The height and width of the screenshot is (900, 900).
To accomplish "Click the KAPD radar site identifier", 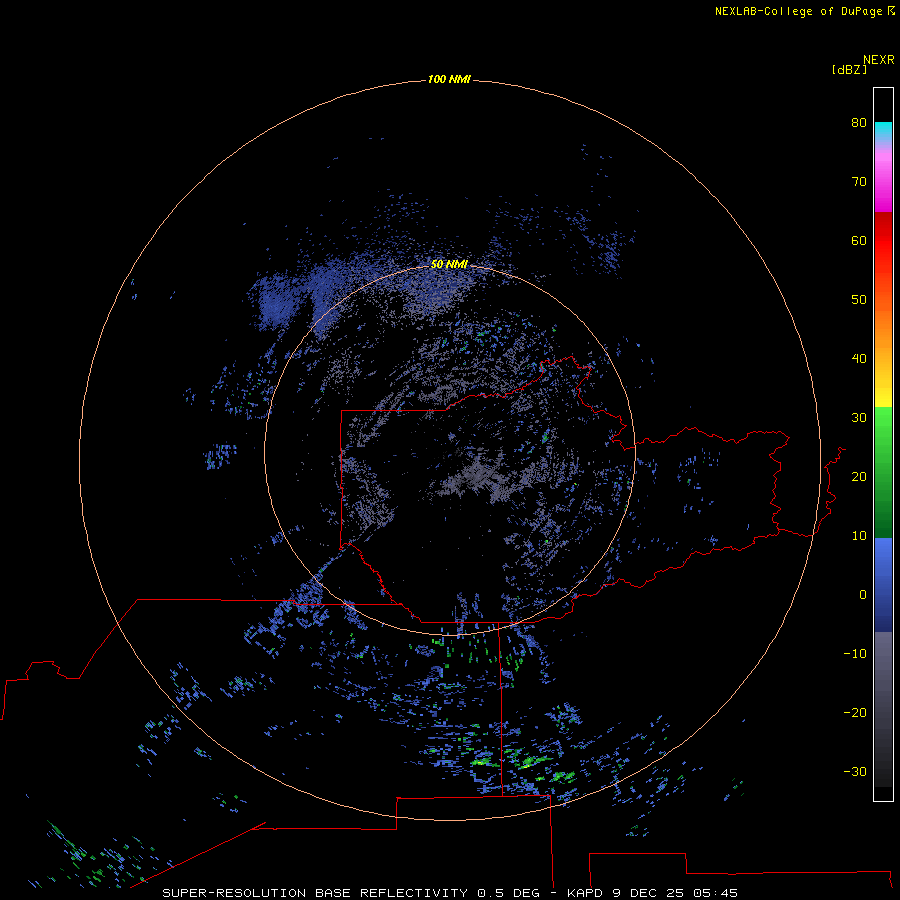I will pos(584,893).
